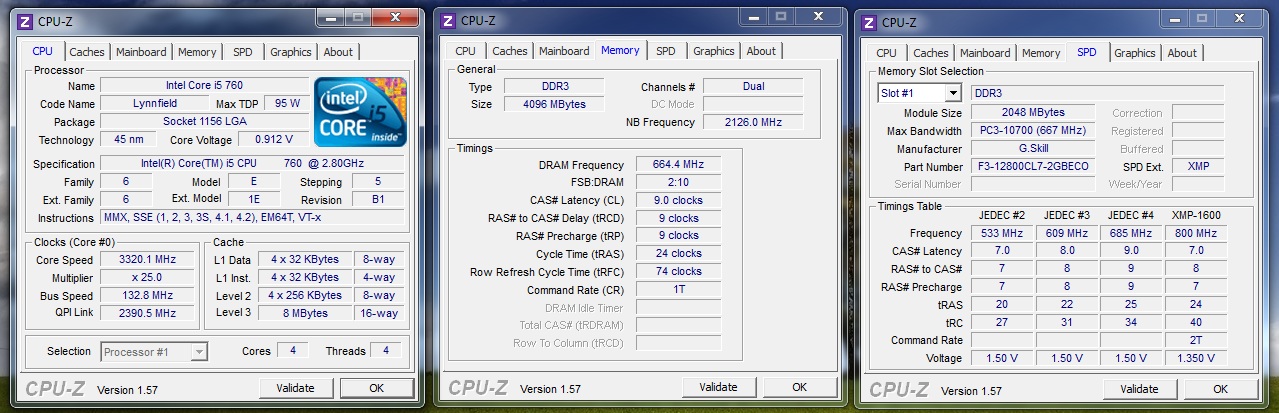Click the SPD Ext. value XMP
Image resolution: width=1279 pixels, height=413 pixels.
pos(1198,166)
